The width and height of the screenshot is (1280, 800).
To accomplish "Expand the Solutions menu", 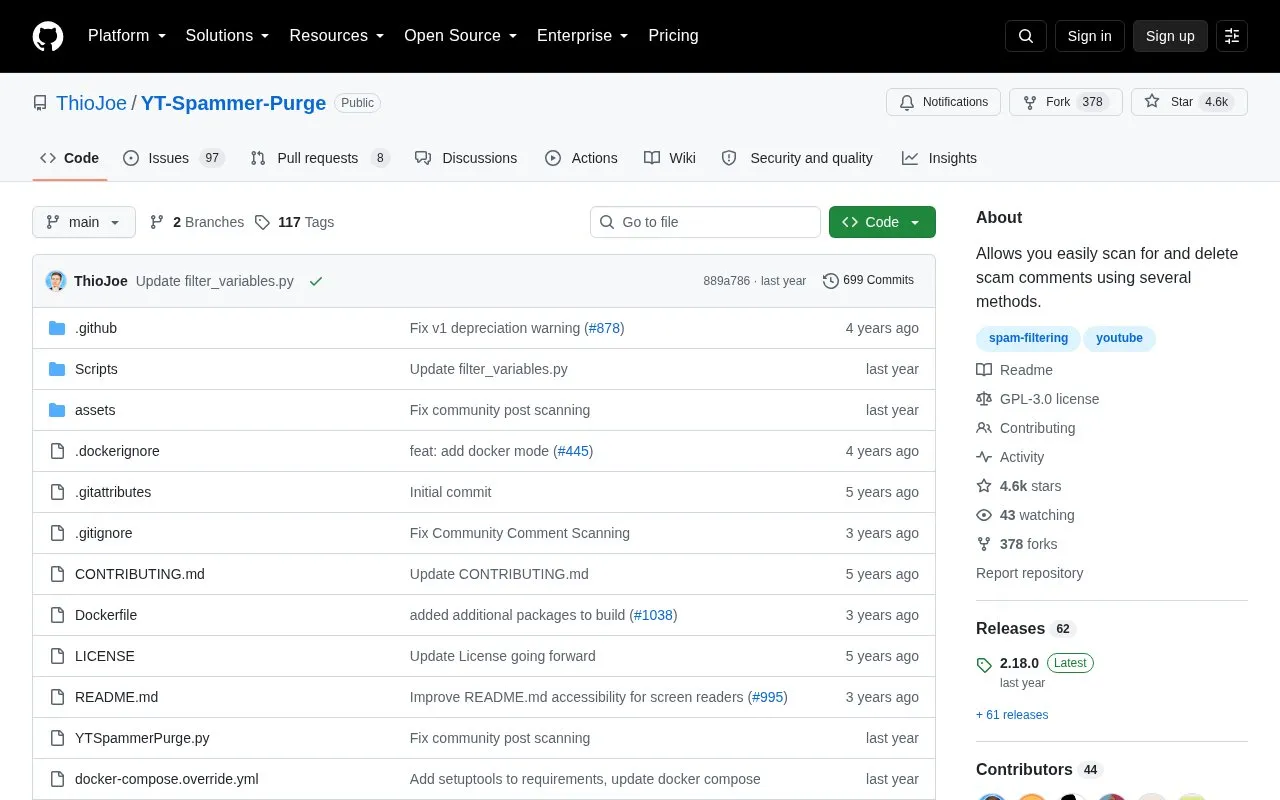I will click(x=227, y=36).
